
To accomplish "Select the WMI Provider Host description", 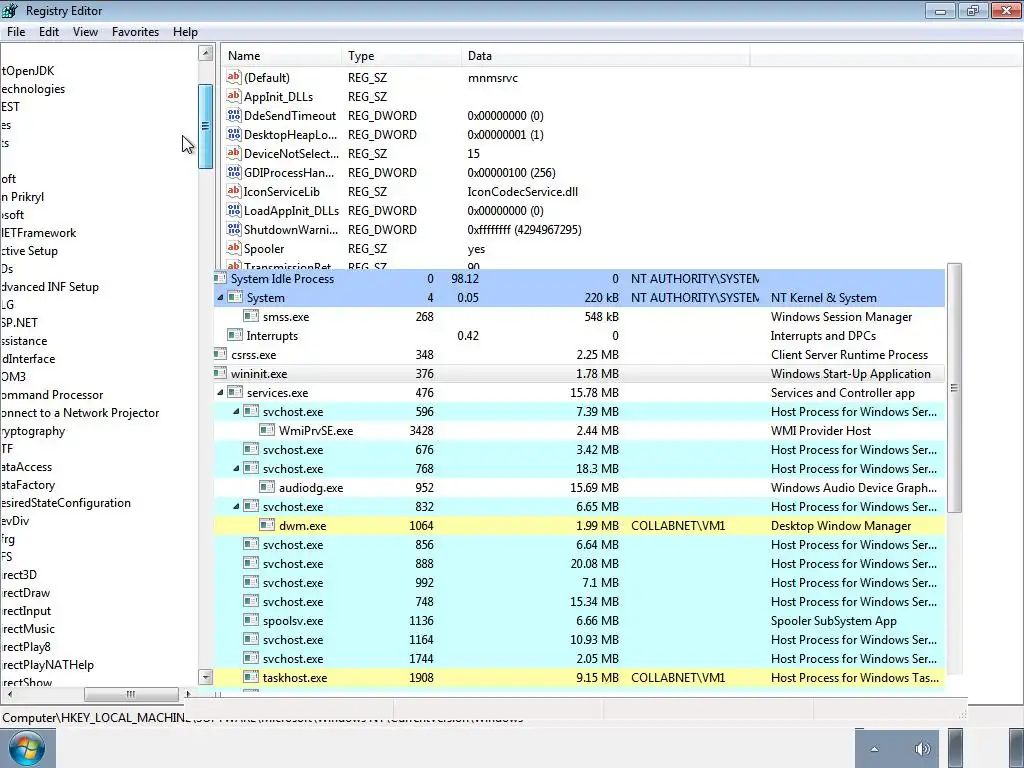I will tap(821, 430).
